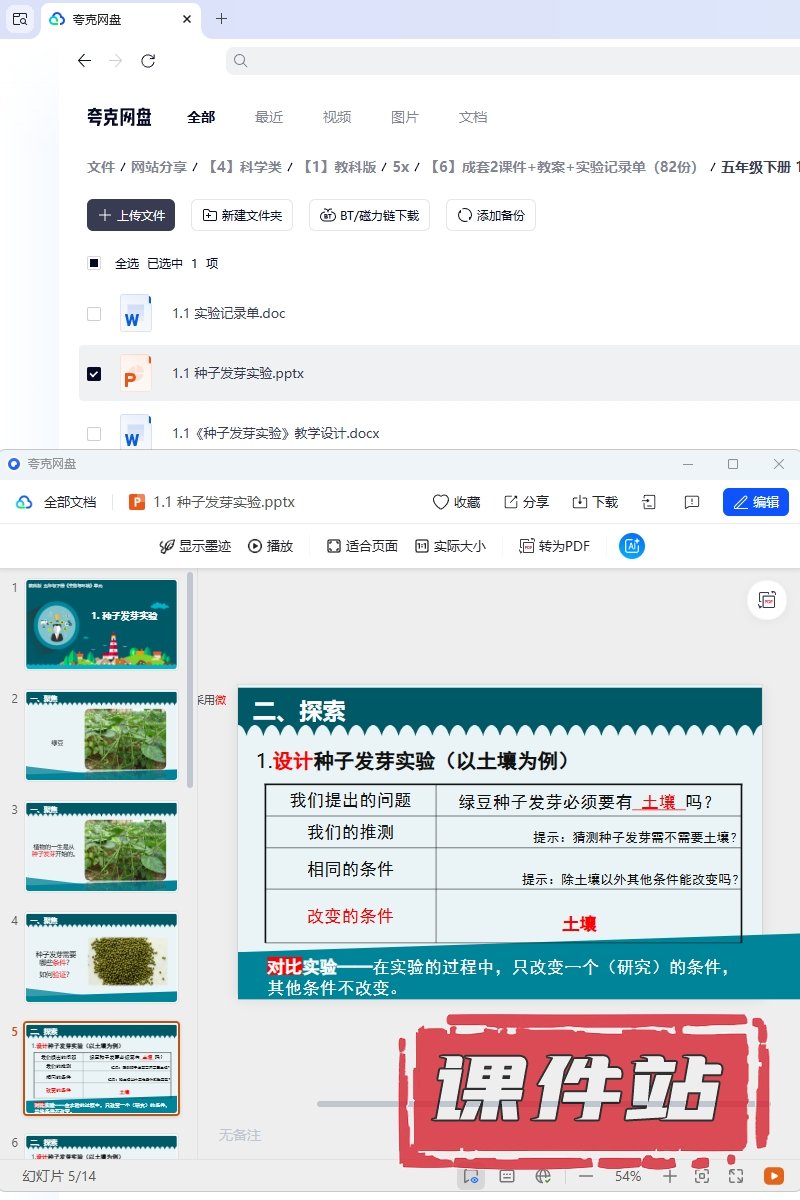Image resolution: width=800 pixels, height=1200 pixels.
Task: Switch to the 视频 tab
Action: click(x=337, y=117)
